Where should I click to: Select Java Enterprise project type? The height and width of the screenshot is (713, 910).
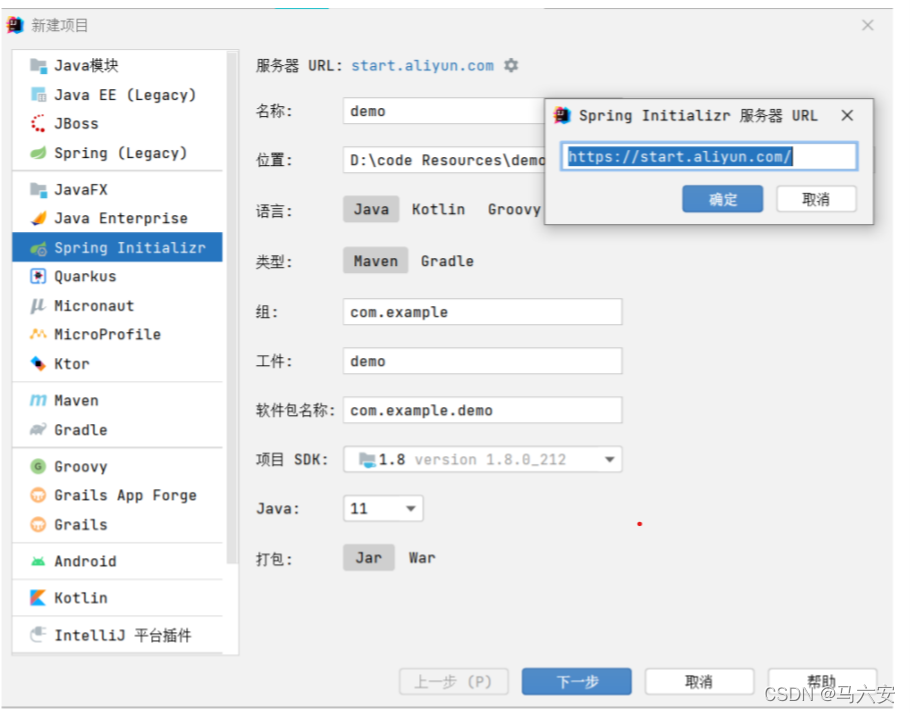coord(117,218)
